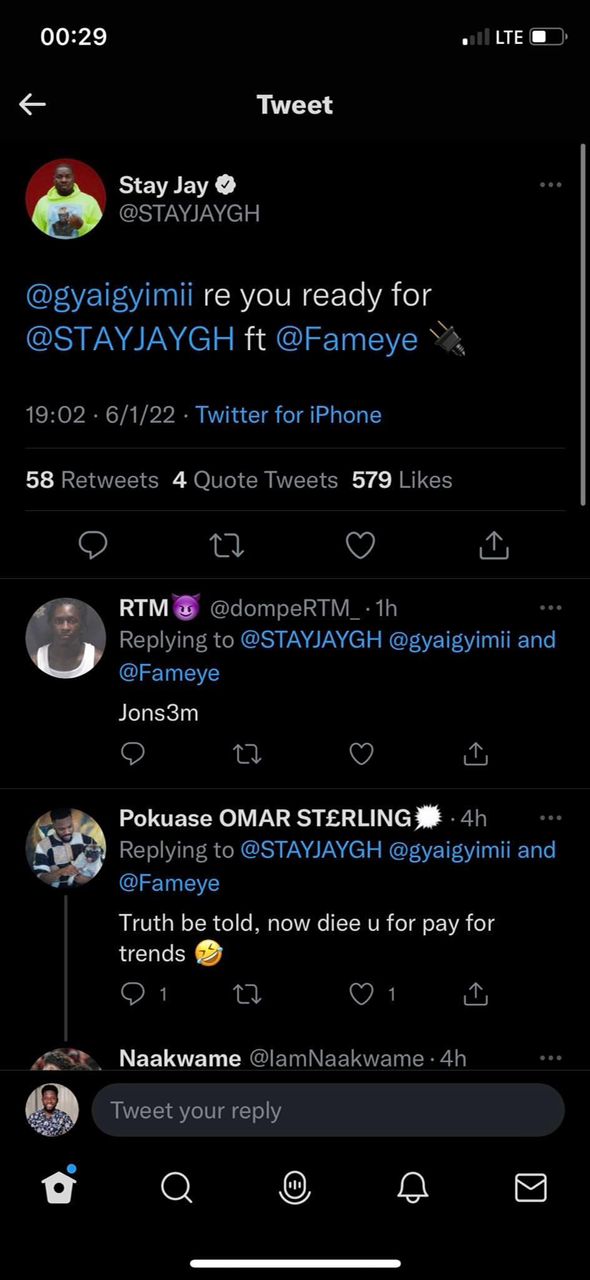The width and height of the screenshot is (590, 1280).
Task: Open the more options menu on Stay Jay's tweet
Action: pyautogui.click(x=550, y=185)
